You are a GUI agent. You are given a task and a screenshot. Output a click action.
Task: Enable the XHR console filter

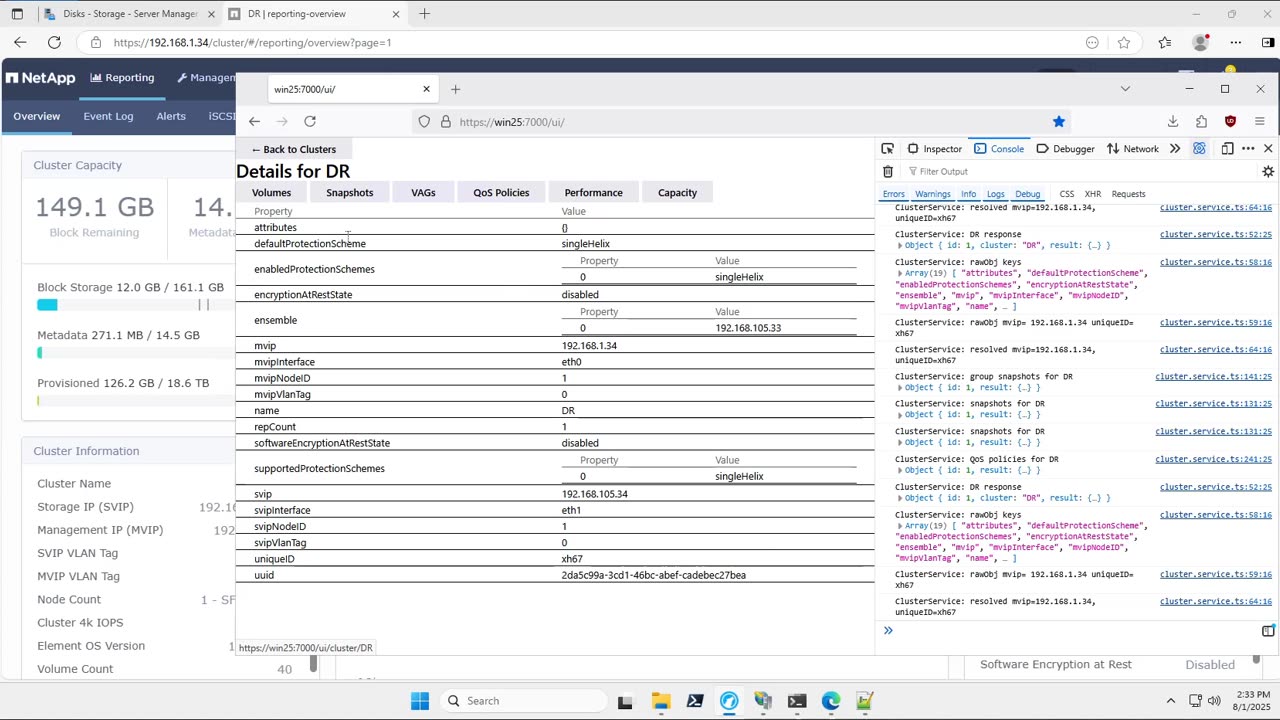pos(1093,194)
